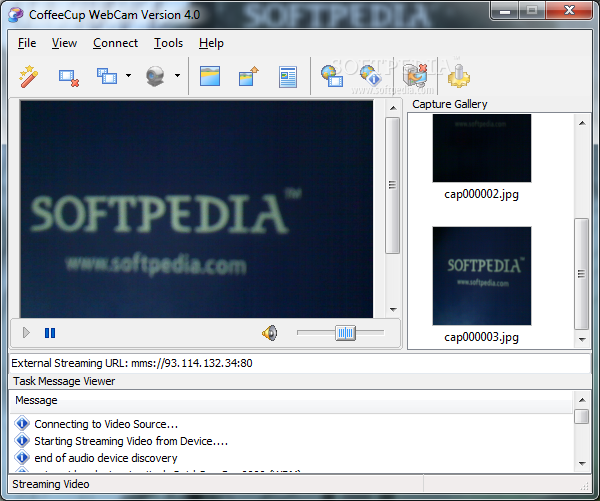The image size is (600, 501).
Task: Select the cap000003.jpg thumbnail
Action: click(x=482, y=276)
